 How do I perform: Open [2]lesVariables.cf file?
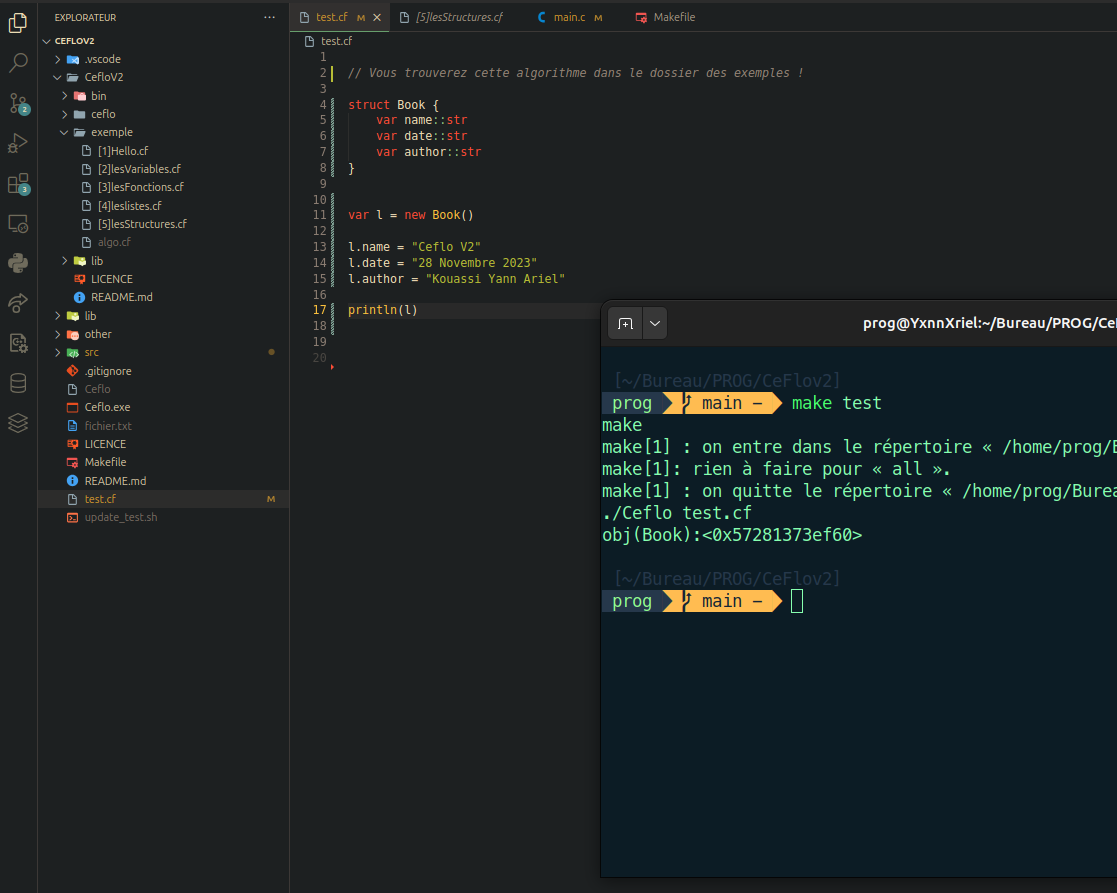139,169
